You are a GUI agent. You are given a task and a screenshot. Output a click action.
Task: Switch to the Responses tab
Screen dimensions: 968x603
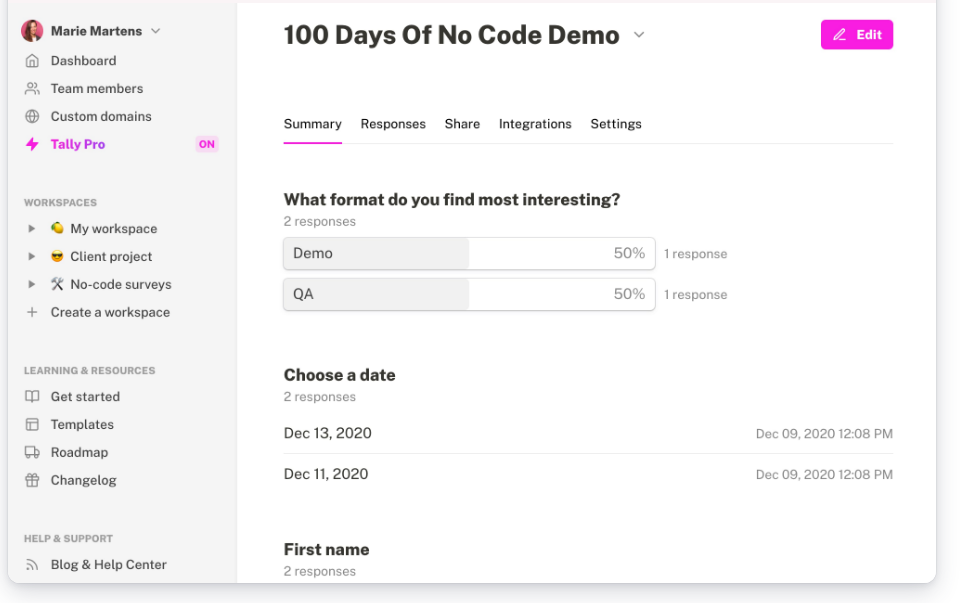pyautogui.click(x=393, y=124)
